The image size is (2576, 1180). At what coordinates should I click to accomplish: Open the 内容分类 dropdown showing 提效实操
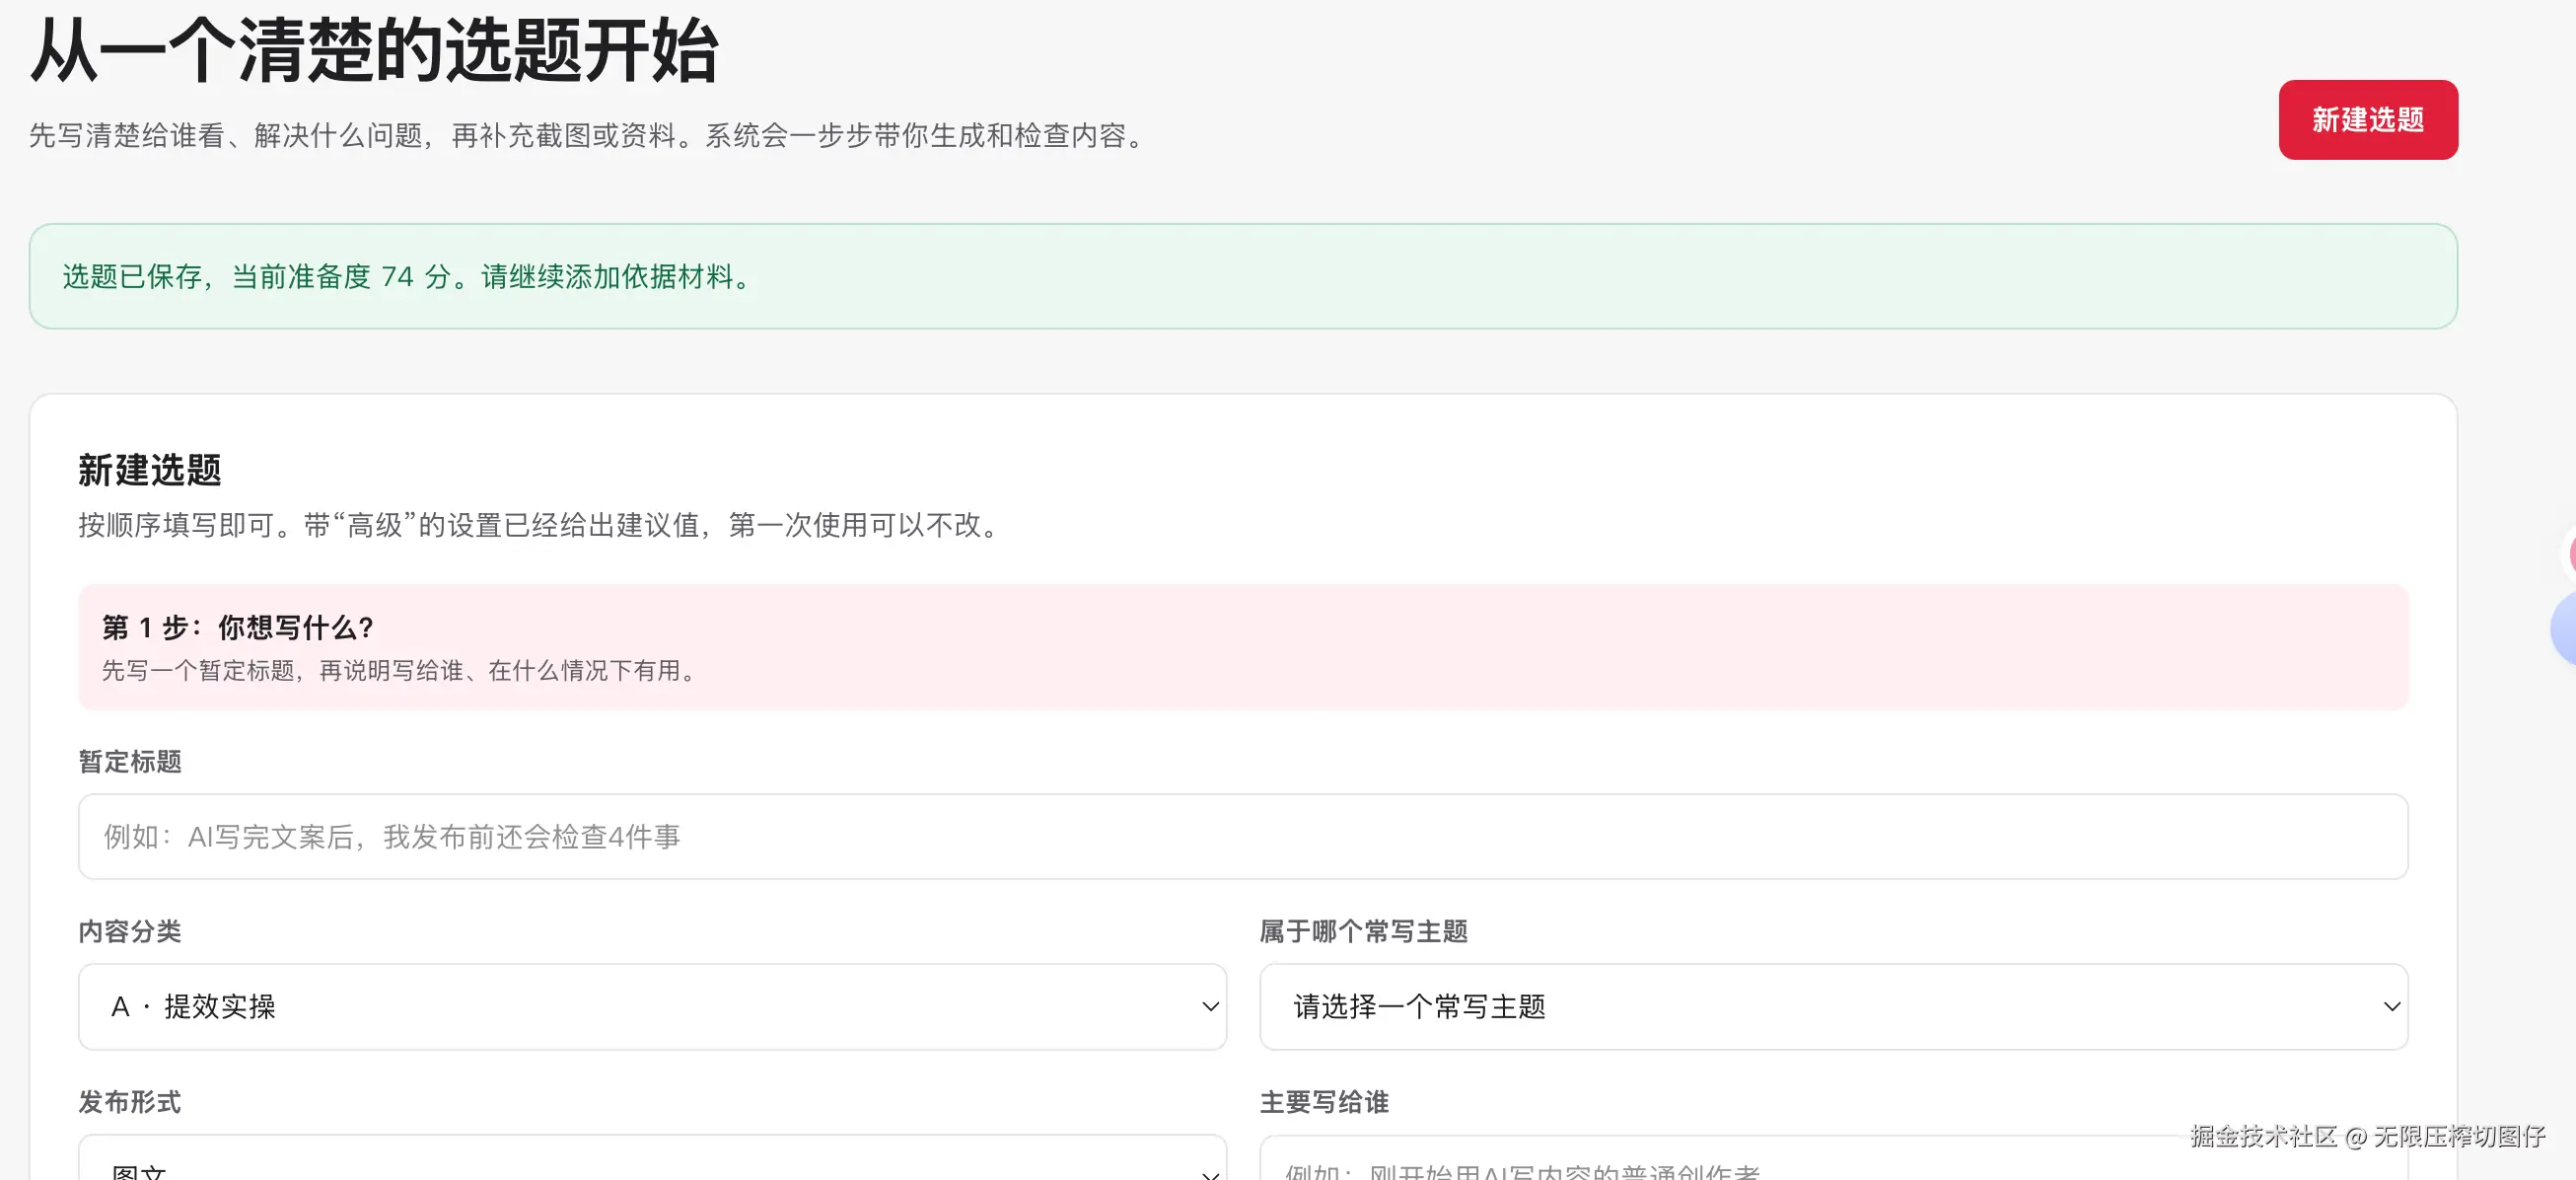point(652,1006)
